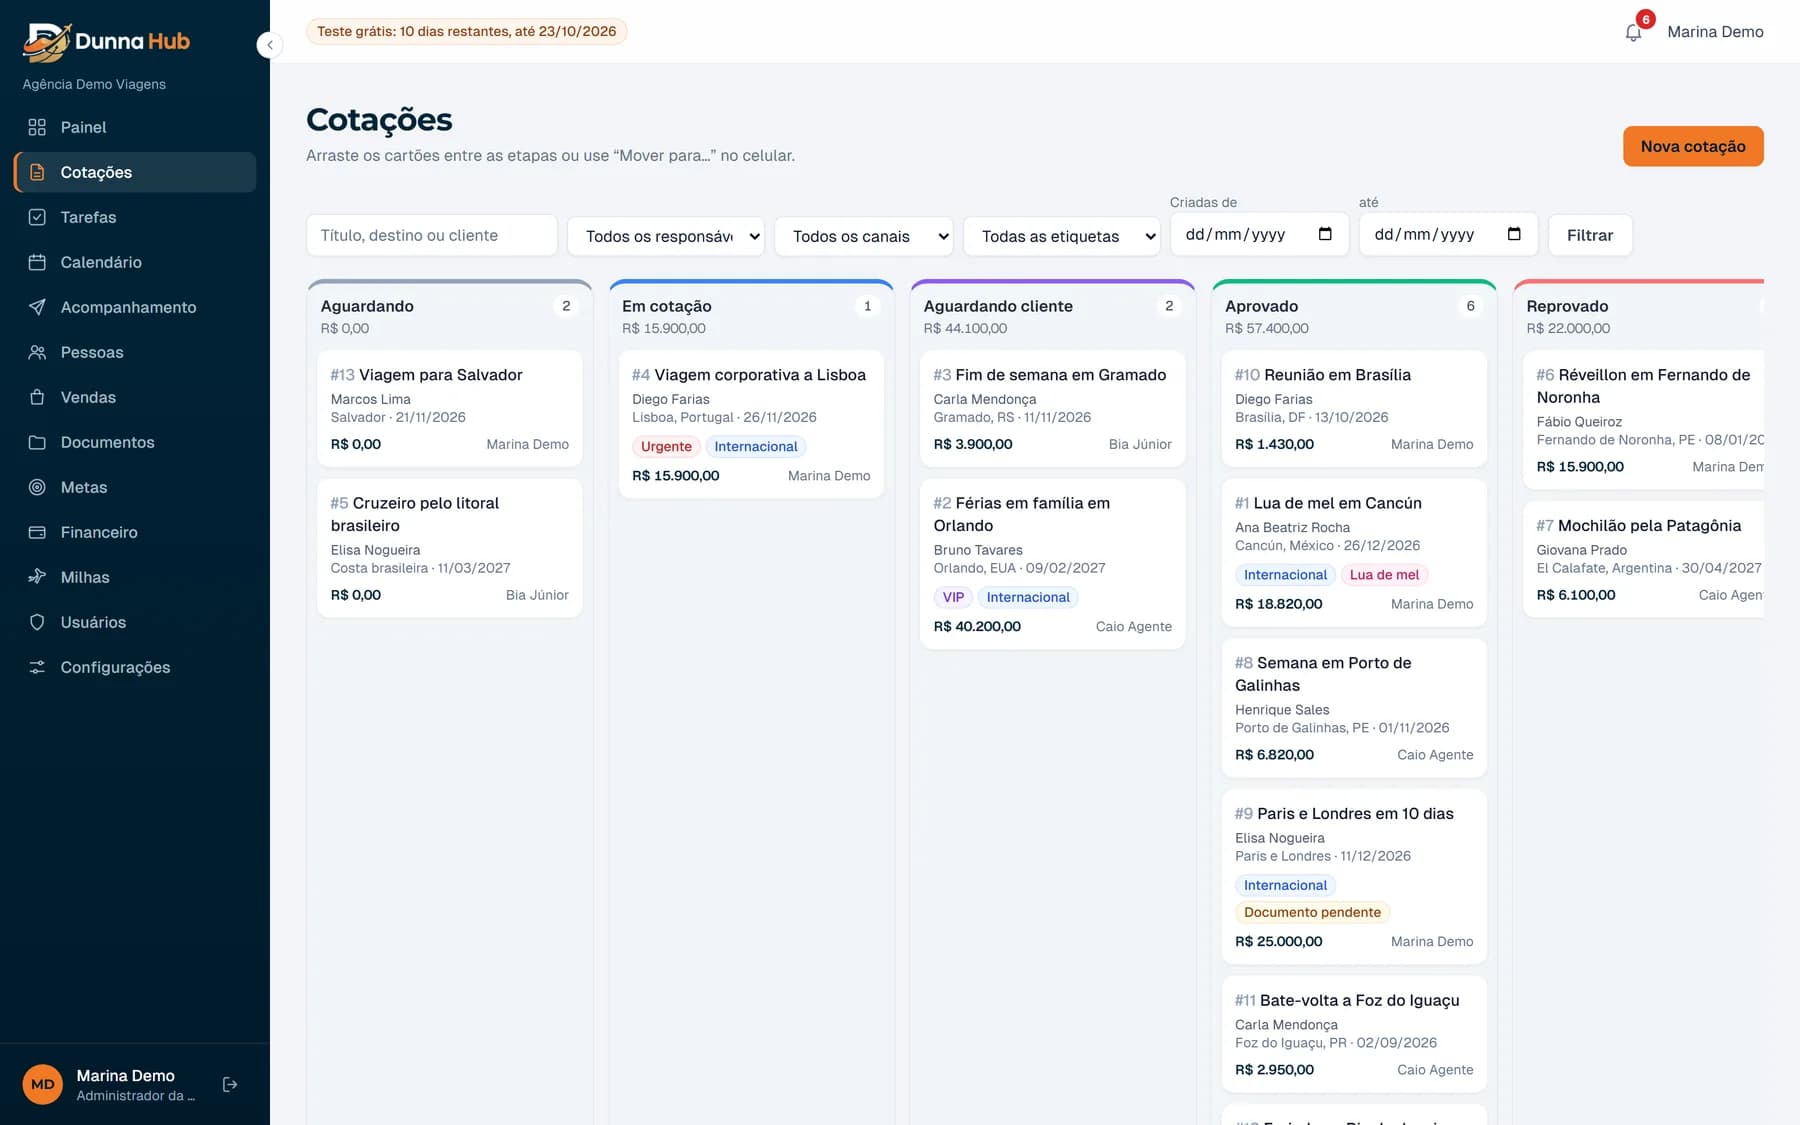1800x1125 pixels.
Task: Click the Milhas airplane icon
Action: [37, 577]
